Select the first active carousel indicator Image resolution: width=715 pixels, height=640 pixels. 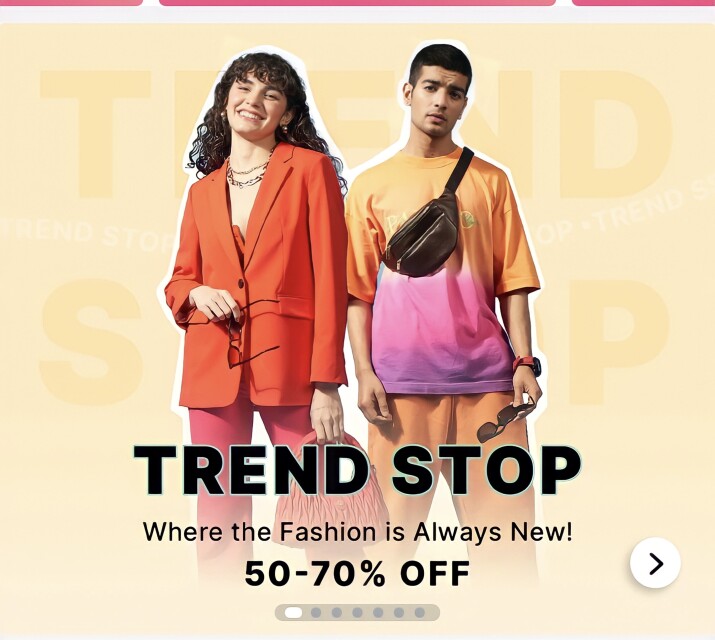293,613
